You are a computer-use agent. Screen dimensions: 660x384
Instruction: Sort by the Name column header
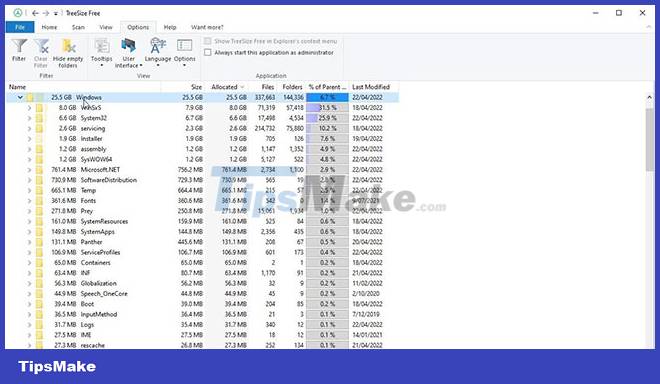pyautogui.click(x=83, y=87)
